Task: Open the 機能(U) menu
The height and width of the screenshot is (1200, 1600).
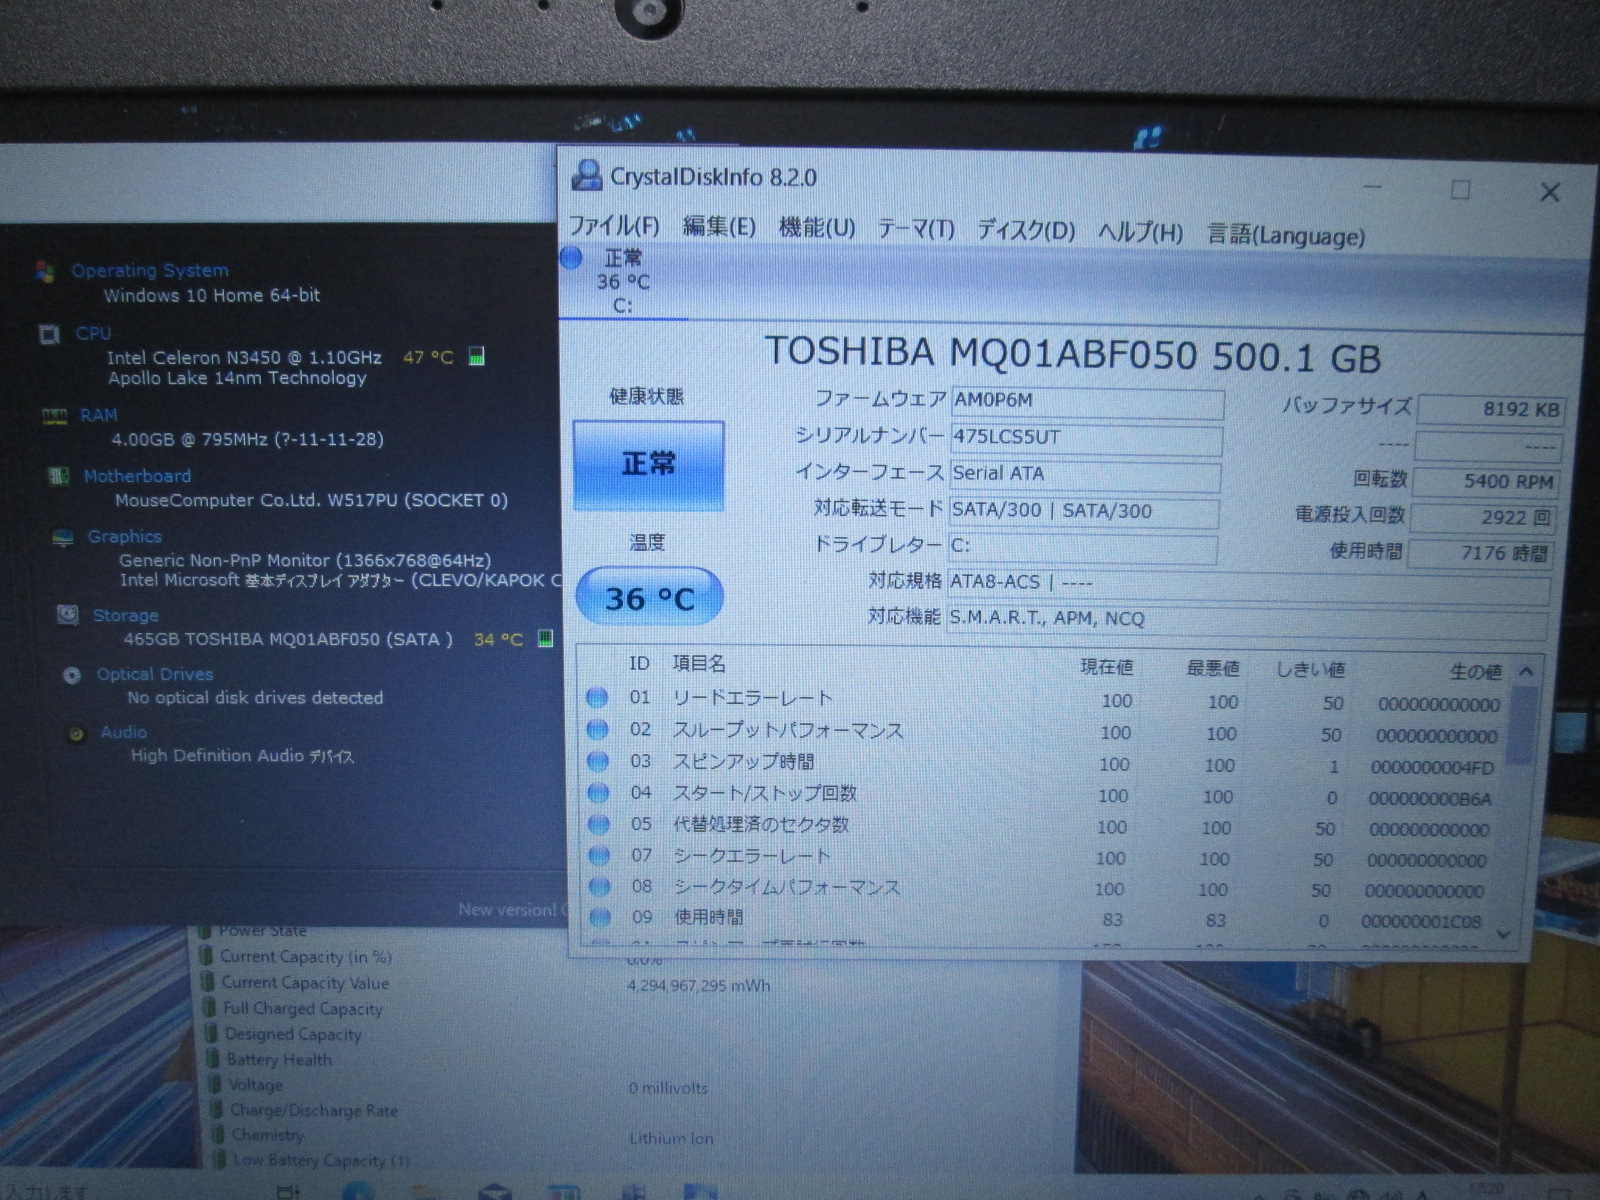Action: [817, 228]
